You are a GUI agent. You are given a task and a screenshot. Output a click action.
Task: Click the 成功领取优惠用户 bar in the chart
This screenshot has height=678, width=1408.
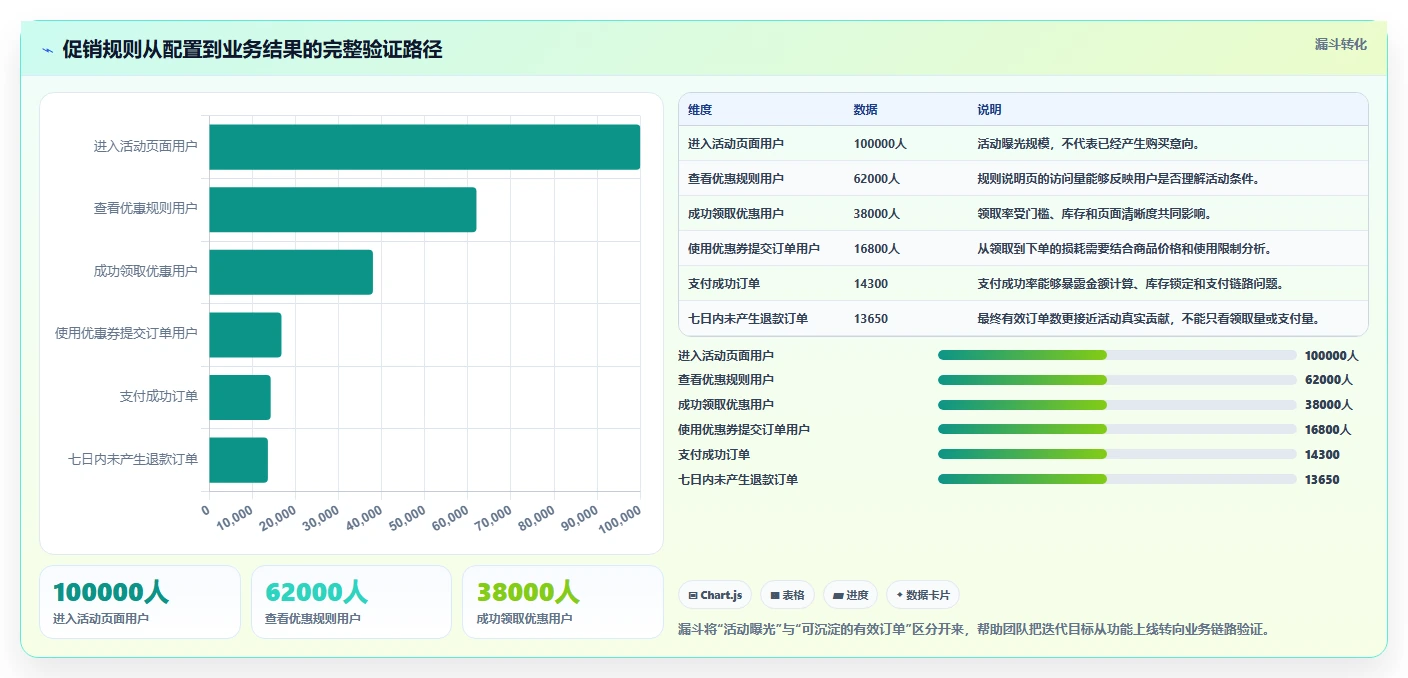(291, 272)
